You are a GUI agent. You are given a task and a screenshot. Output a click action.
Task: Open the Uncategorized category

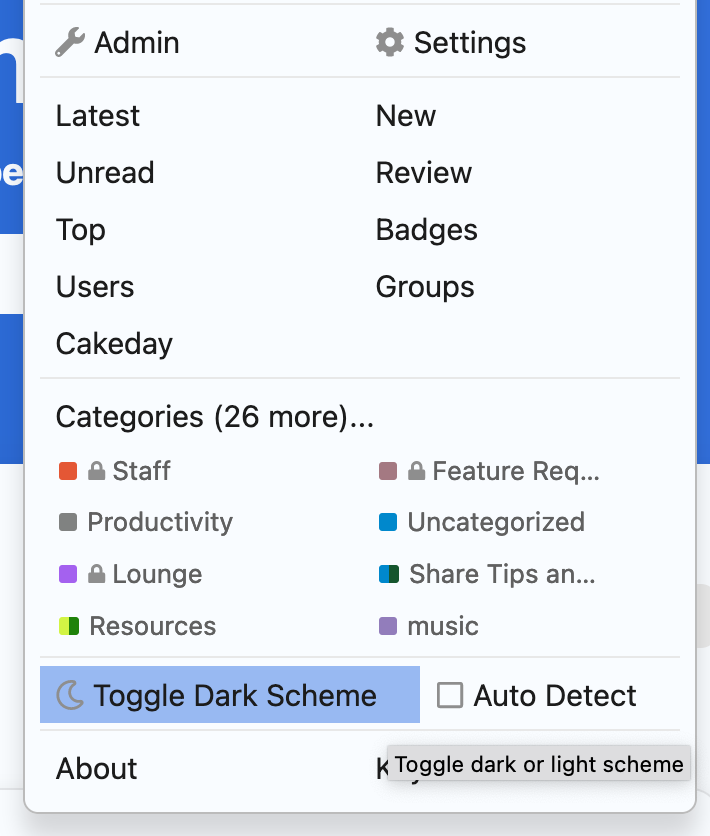pyautogui.click(x=496, y=522)
